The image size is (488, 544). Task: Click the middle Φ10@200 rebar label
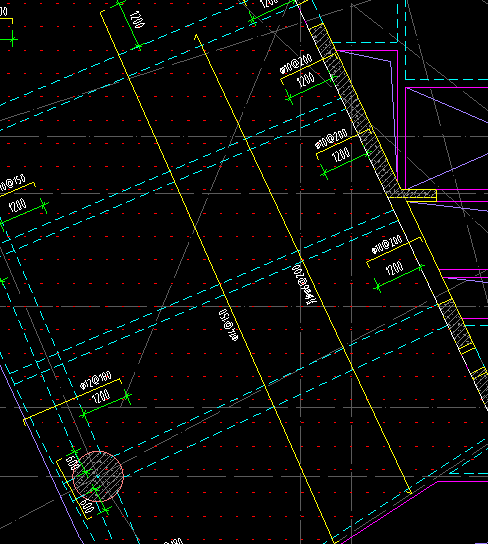331,139
